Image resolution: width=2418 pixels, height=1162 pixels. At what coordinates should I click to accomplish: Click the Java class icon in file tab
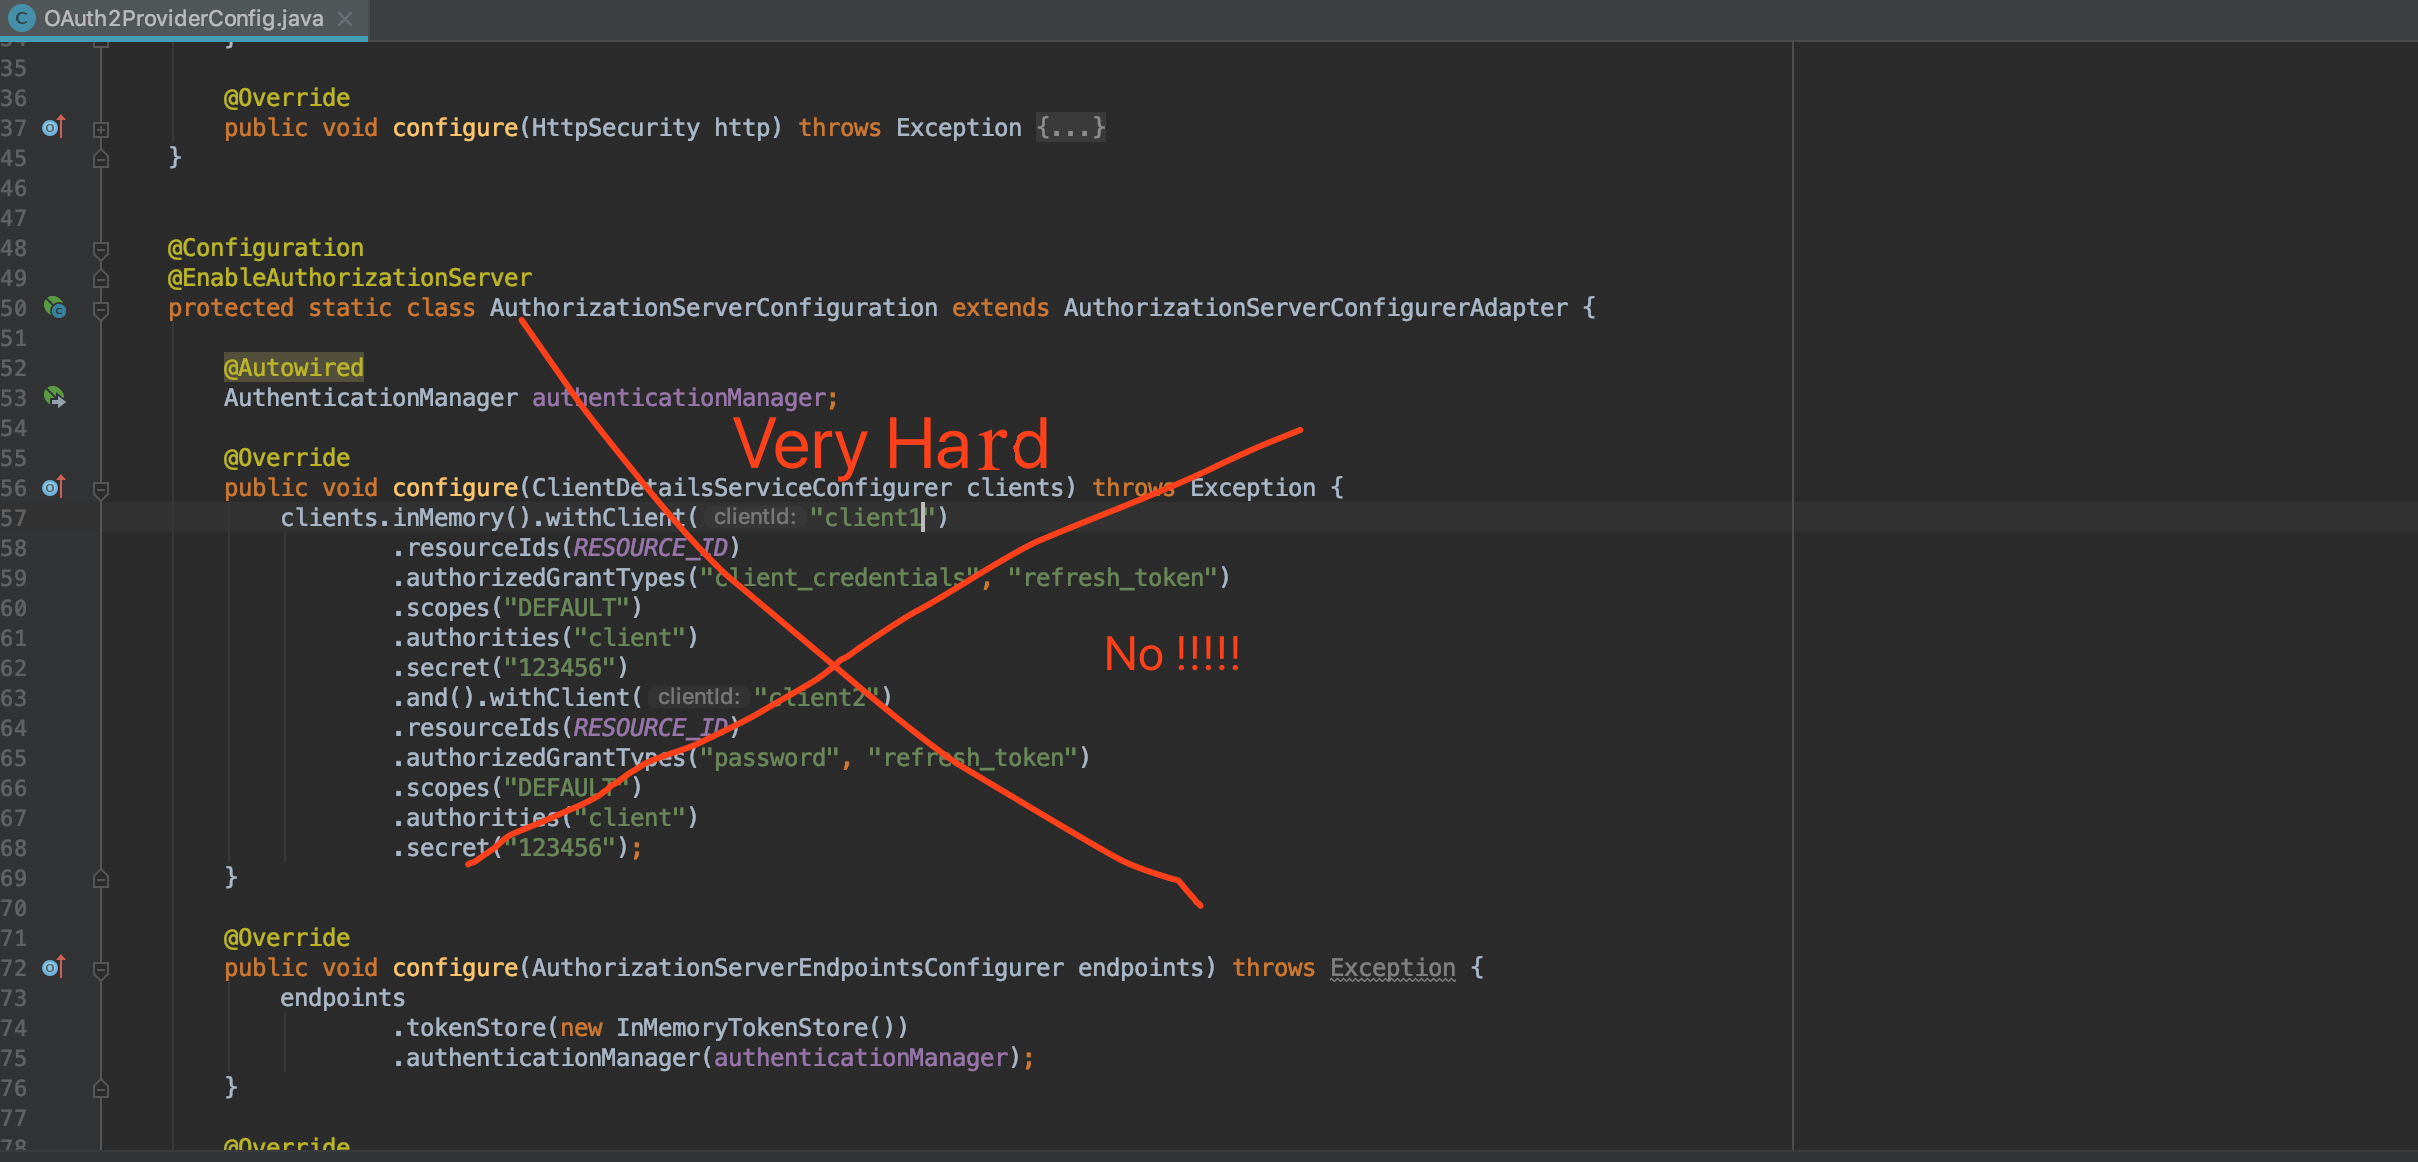coord(21,18)
